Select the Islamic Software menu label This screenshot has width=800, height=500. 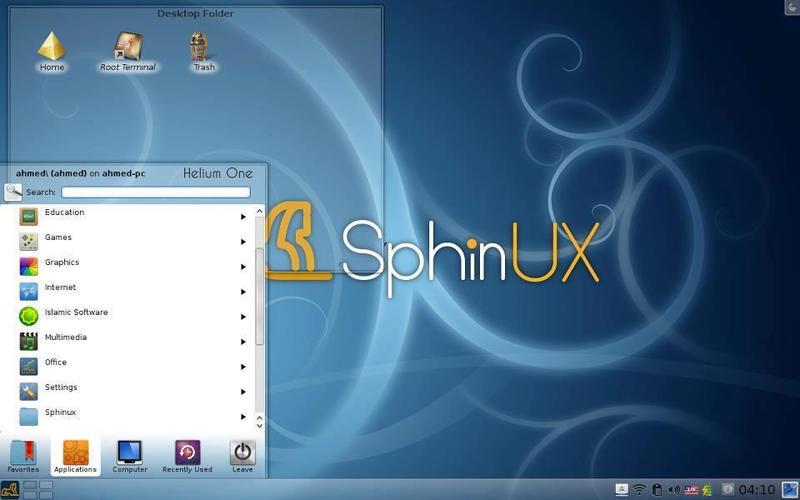point(76,312)
